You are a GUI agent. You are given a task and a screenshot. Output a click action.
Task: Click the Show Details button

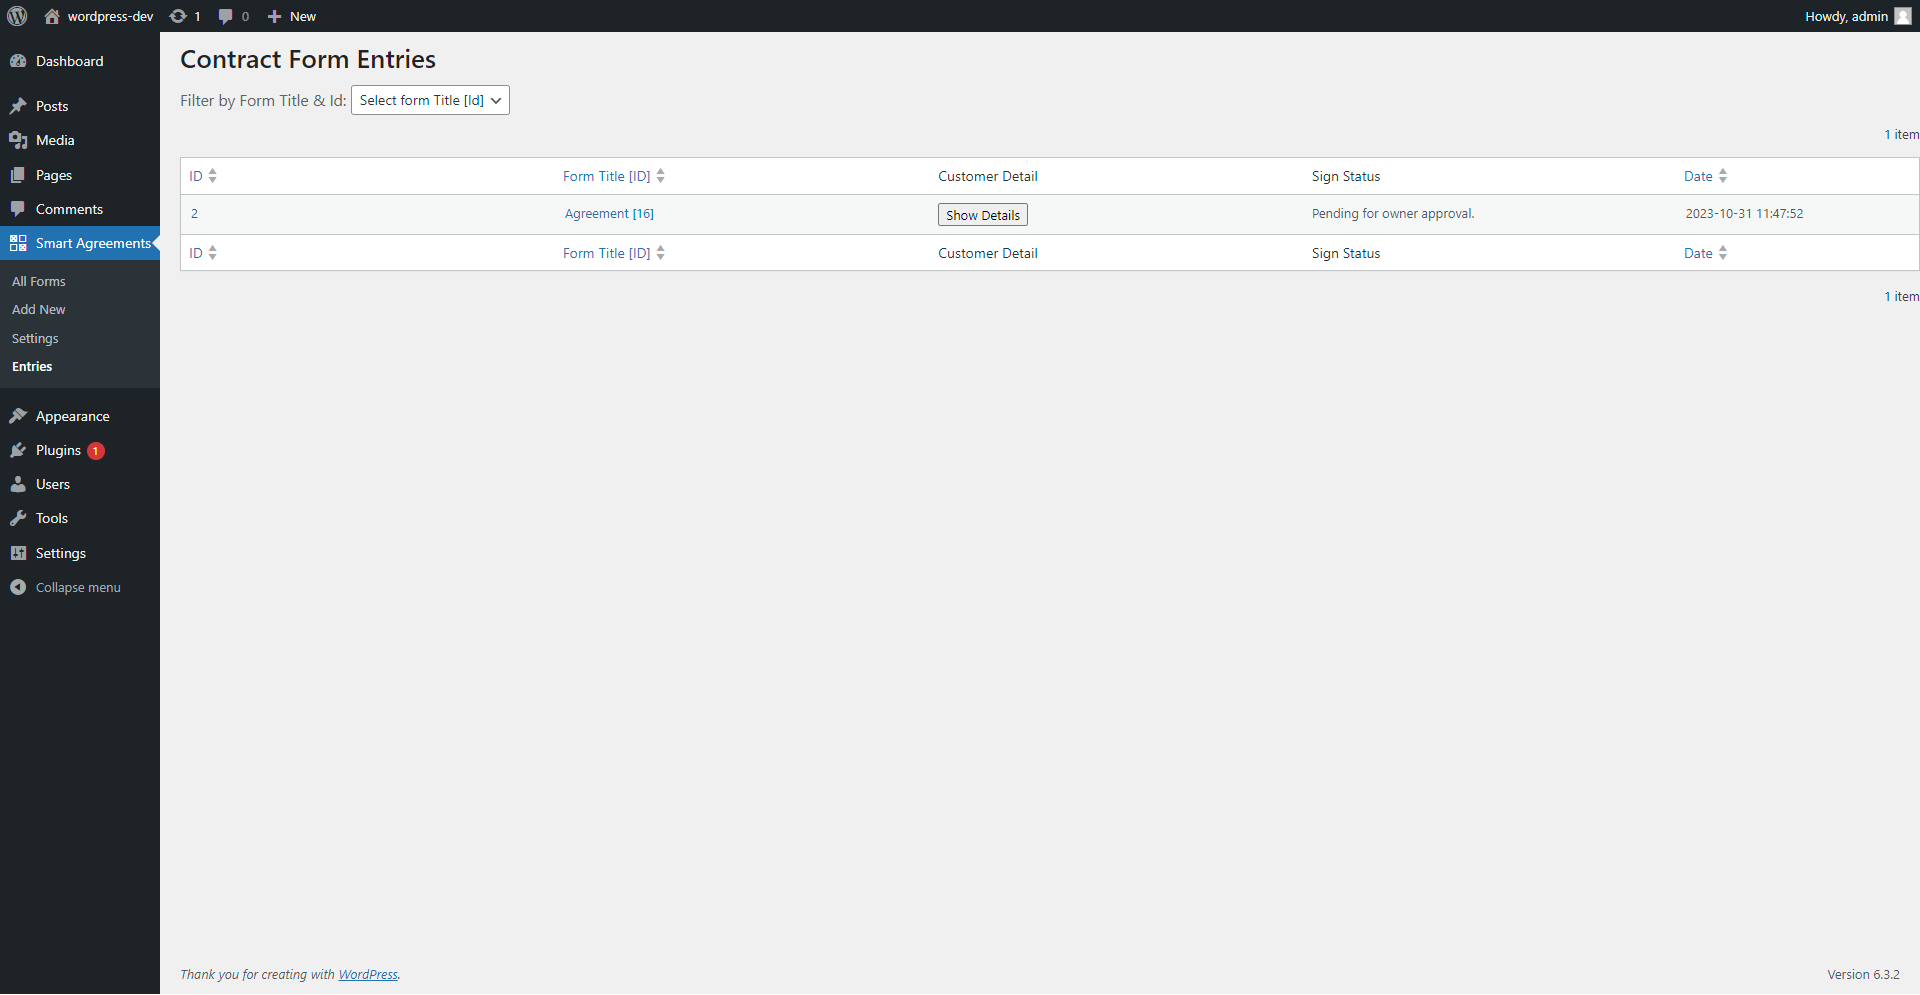[982, 215]
